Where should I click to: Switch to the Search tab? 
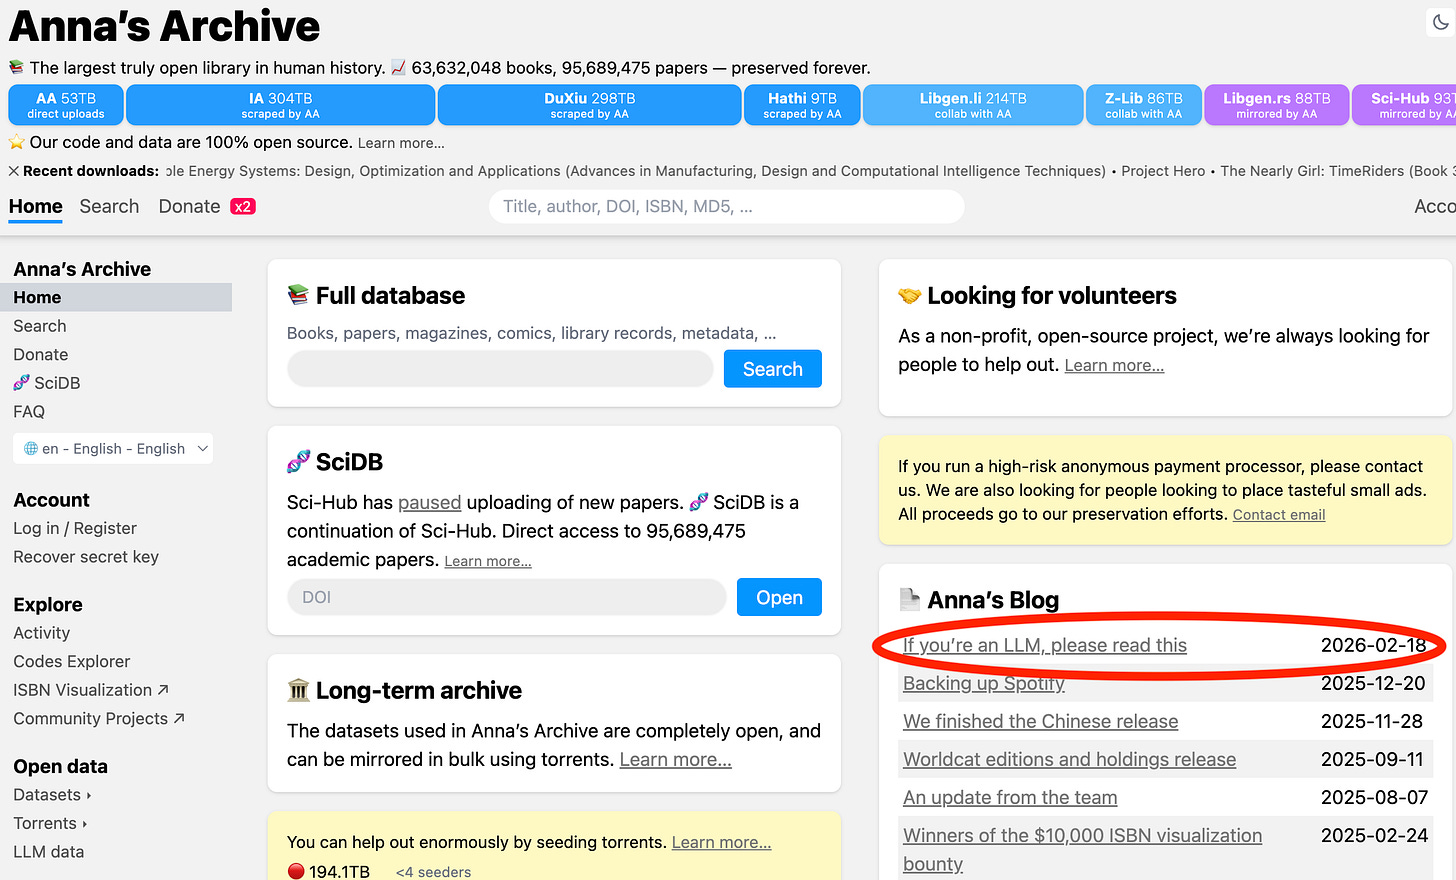point(109,206)
